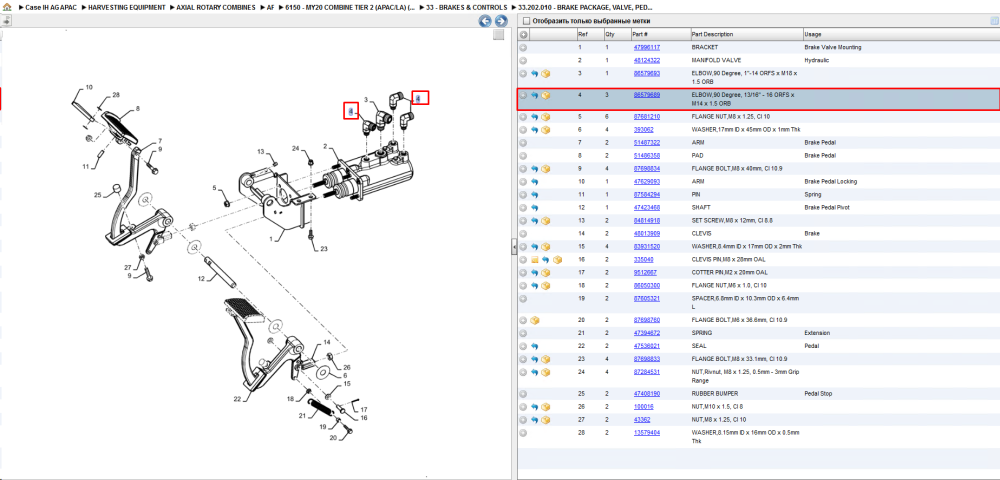The width and height of the screenshot is (1000, 480).
Task: Open 'AXIAL ROTARY COMBINES' breadcrumb
Action: pos(216,7)
